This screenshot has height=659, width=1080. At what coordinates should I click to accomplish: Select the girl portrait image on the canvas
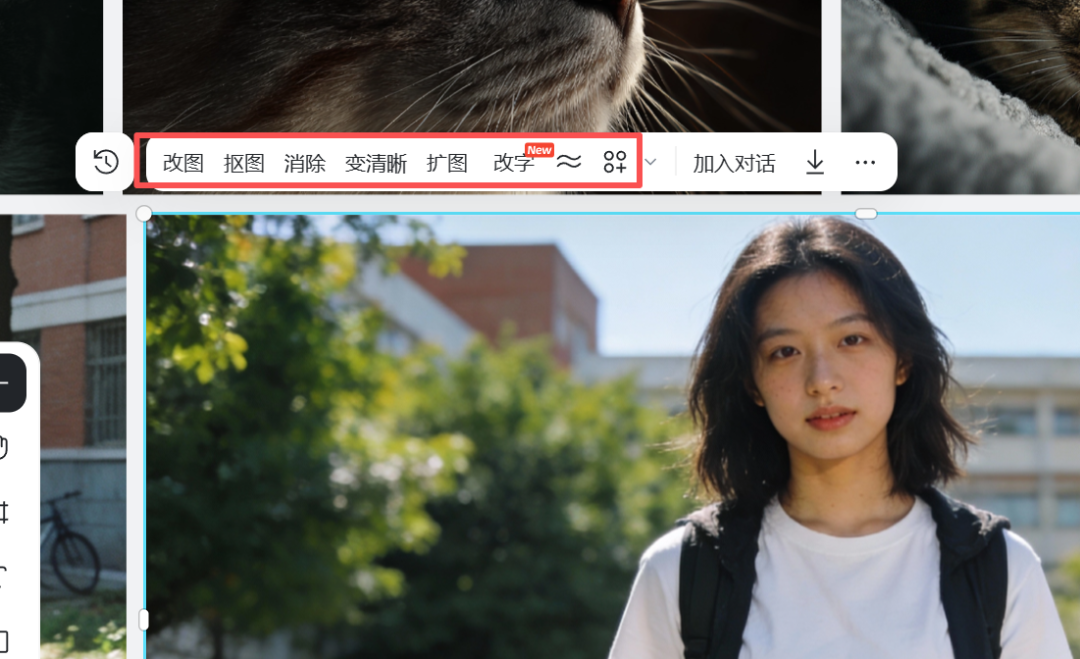point(600,430)
